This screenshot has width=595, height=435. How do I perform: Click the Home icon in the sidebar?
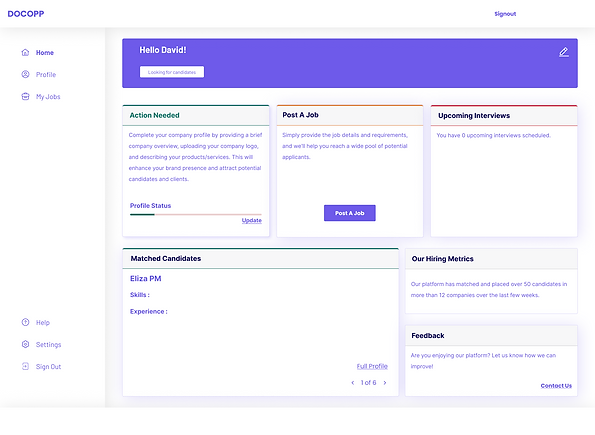click(x=25, y=52)
